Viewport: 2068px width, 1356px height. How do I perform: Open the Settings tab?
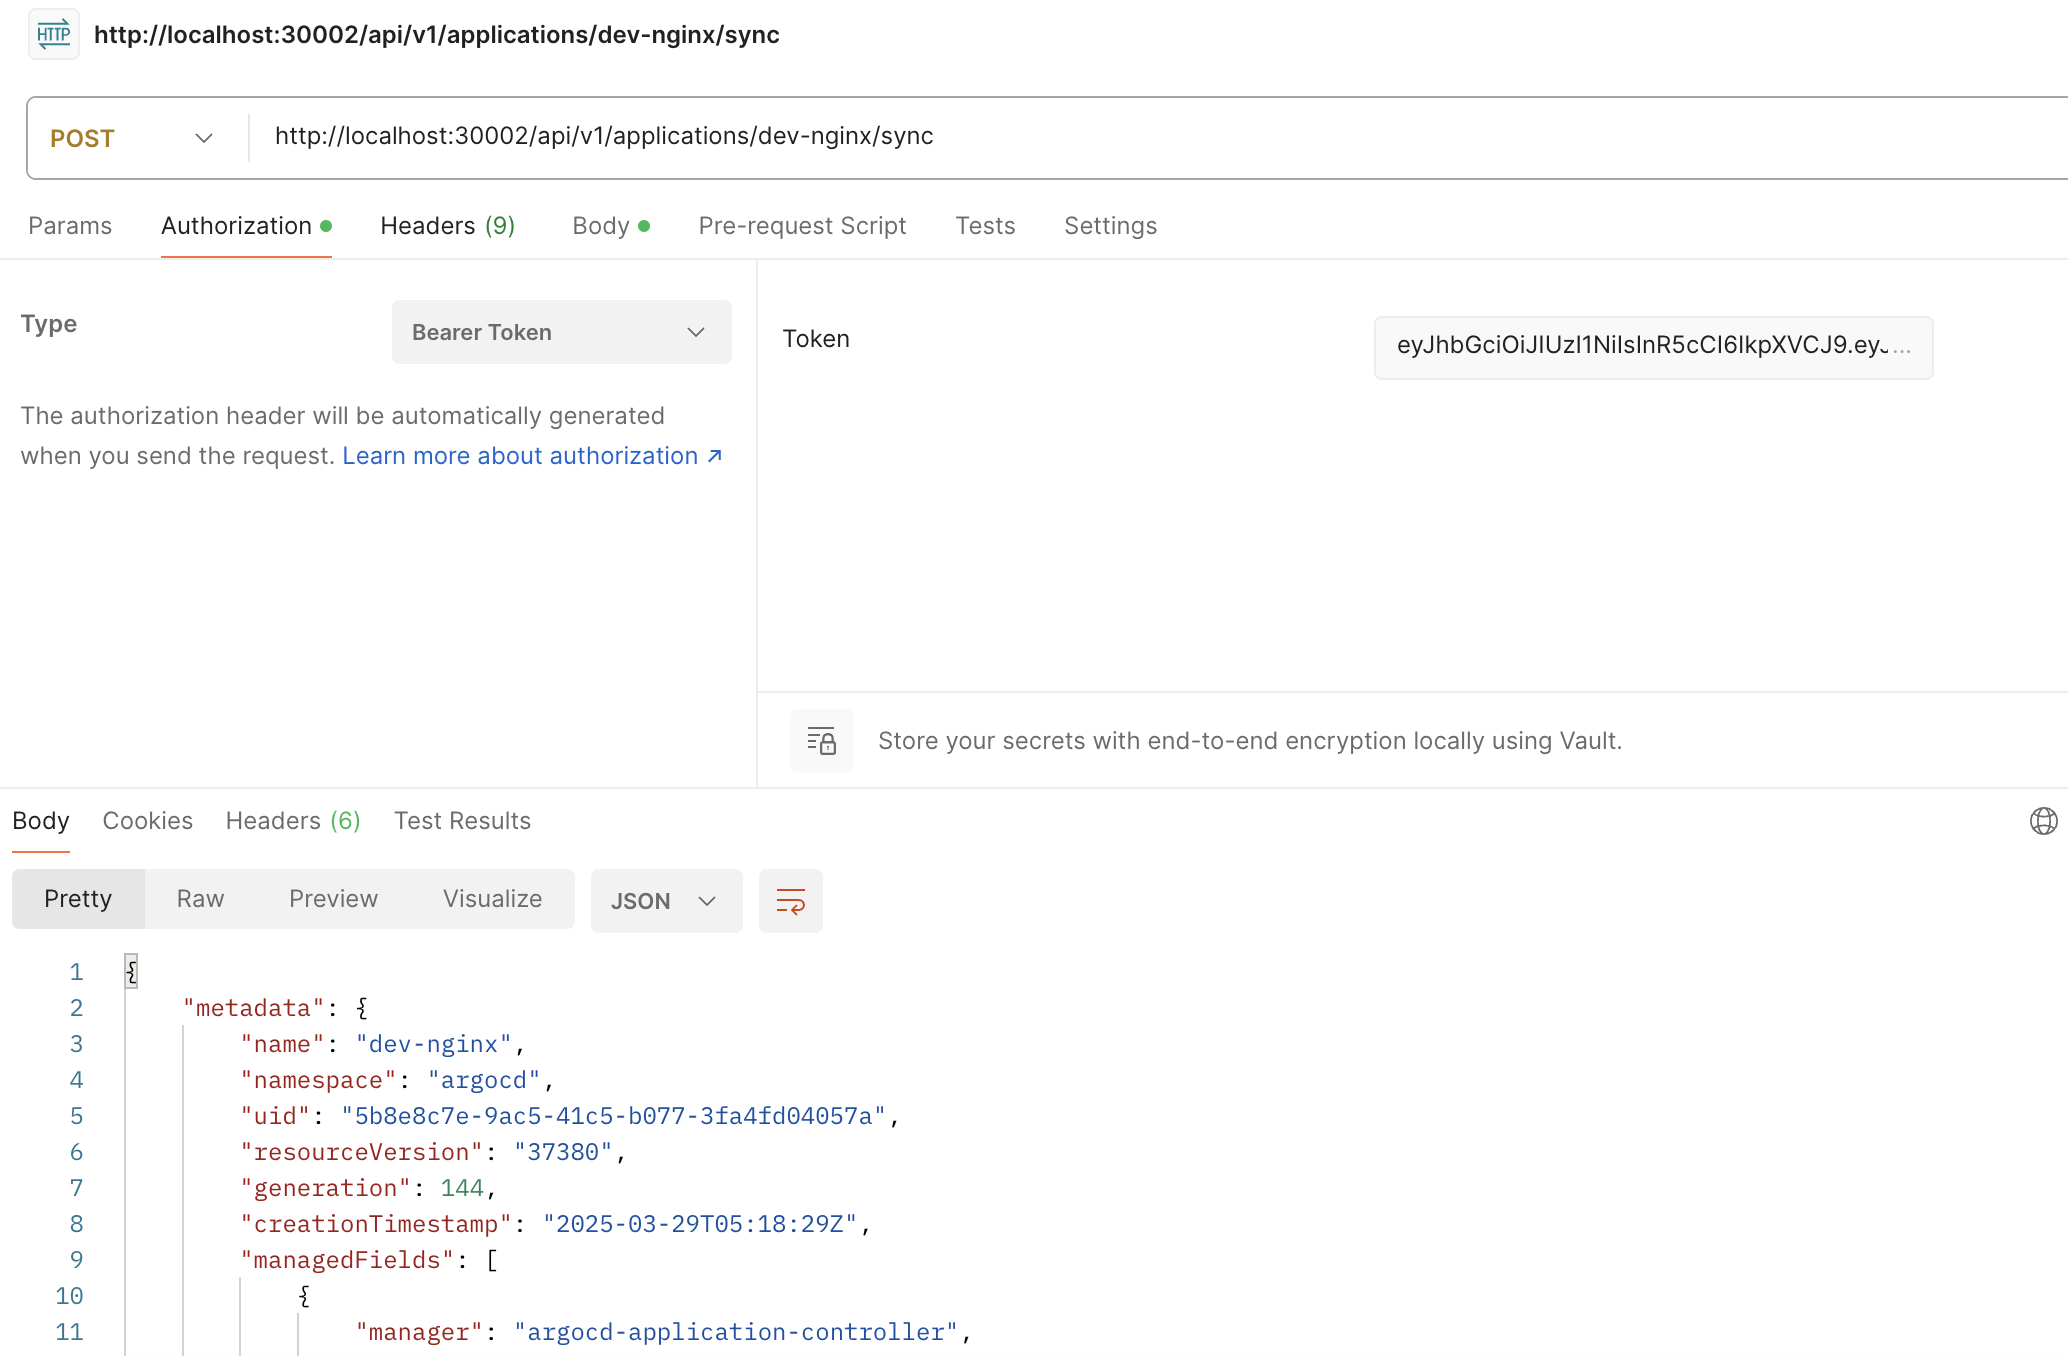tap(1110, 226)
